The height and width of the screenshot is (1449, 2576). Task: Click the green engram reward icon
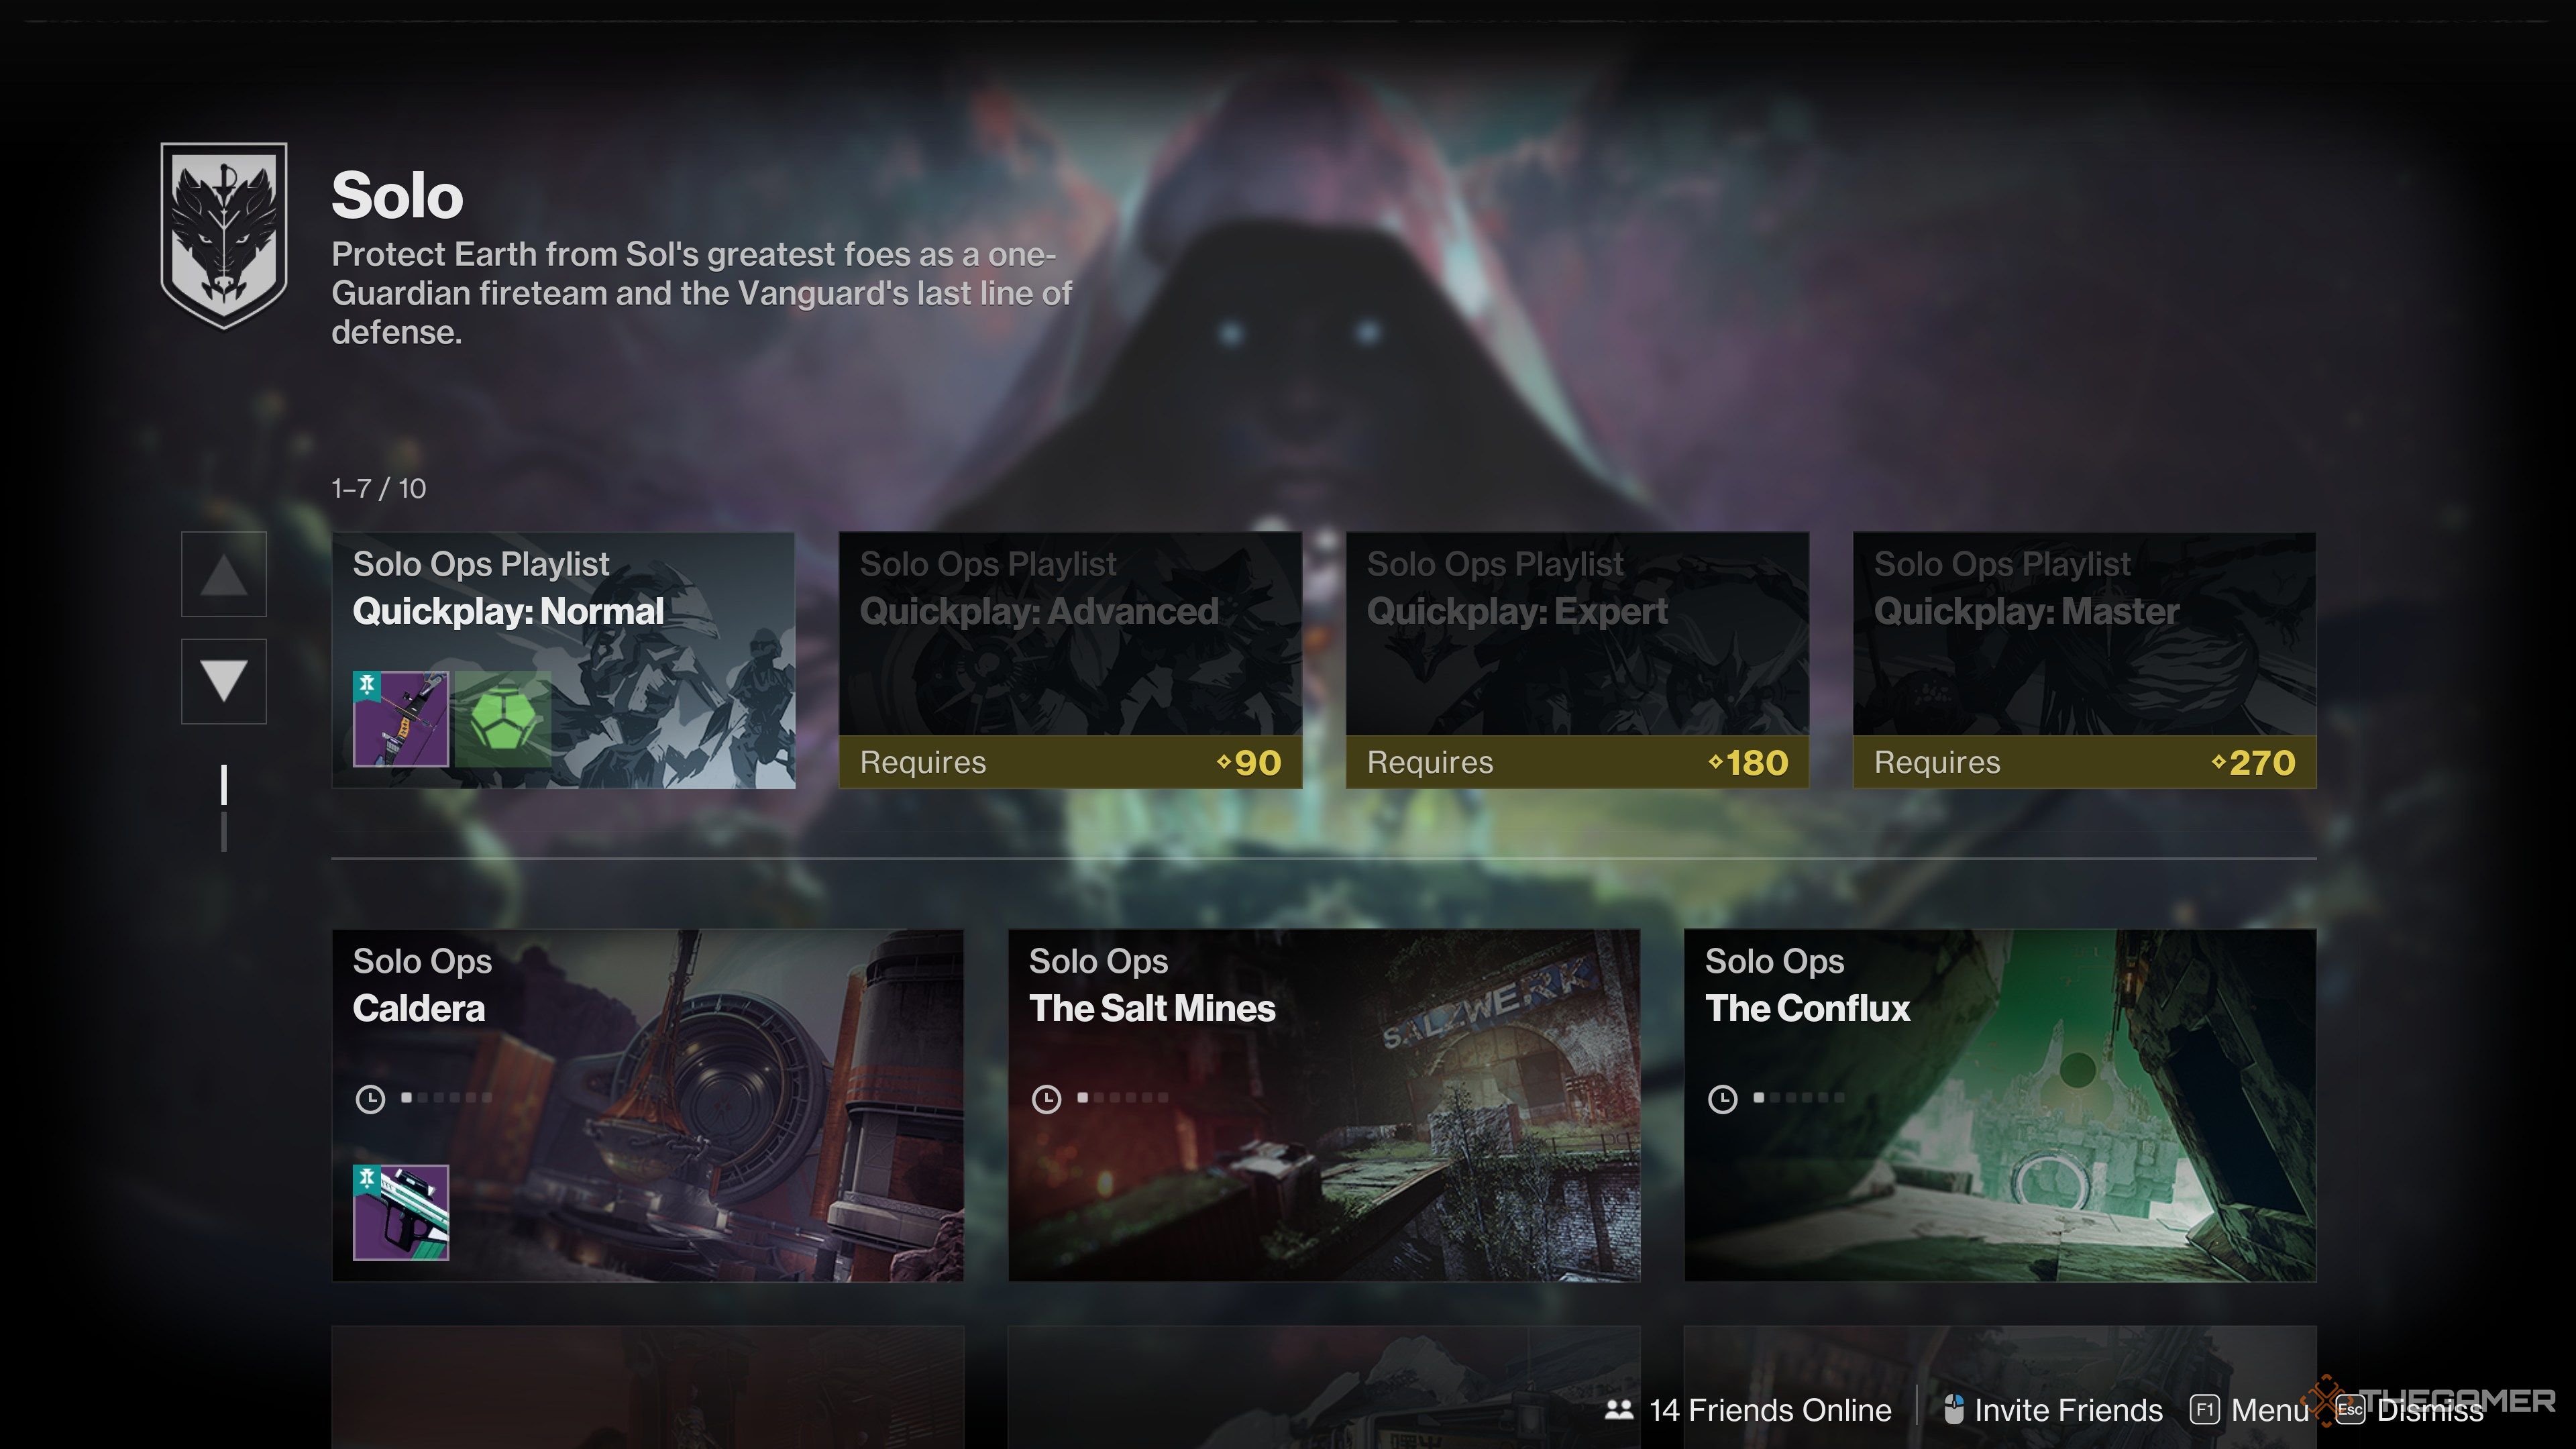tap(503, 719)
